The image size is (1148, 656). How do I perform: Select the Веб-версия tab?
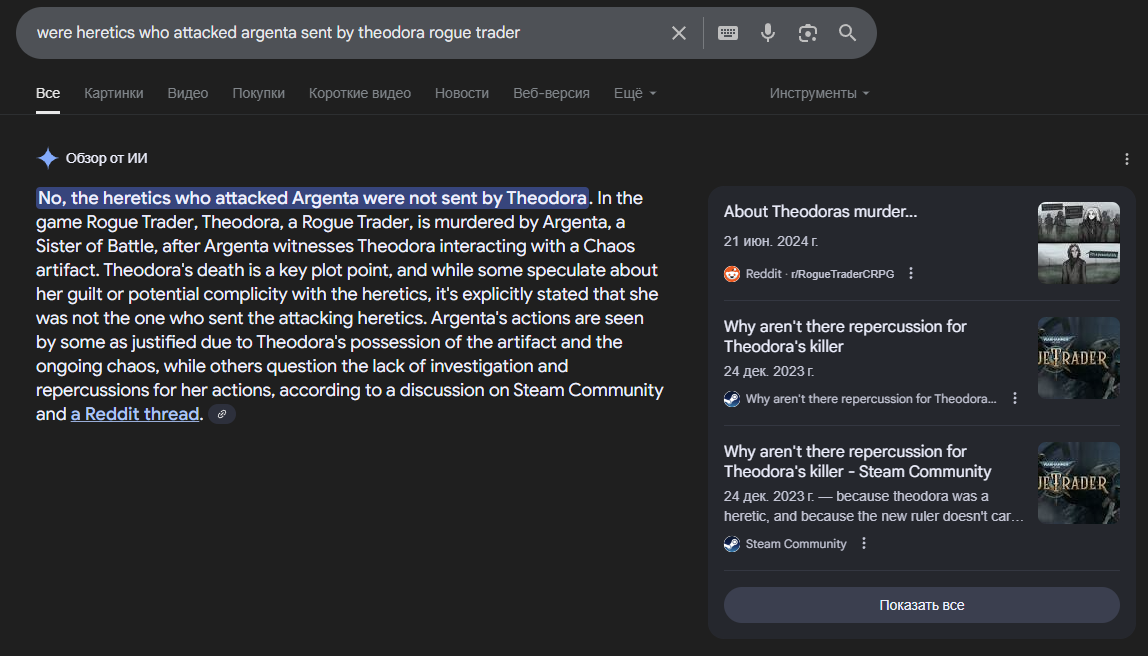551,93
